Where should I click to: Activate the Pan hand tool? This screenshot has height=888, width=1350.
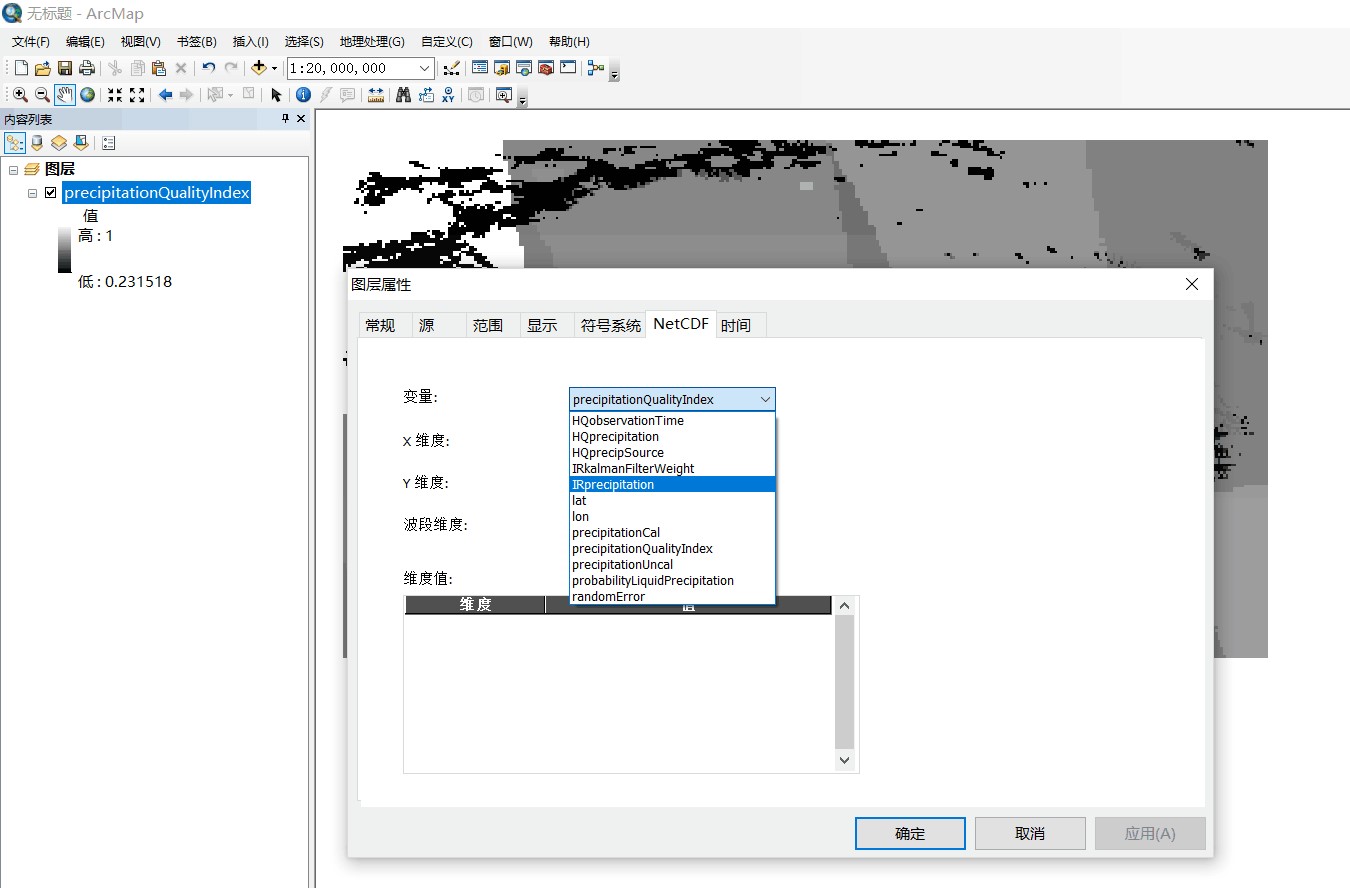(65, 95)
